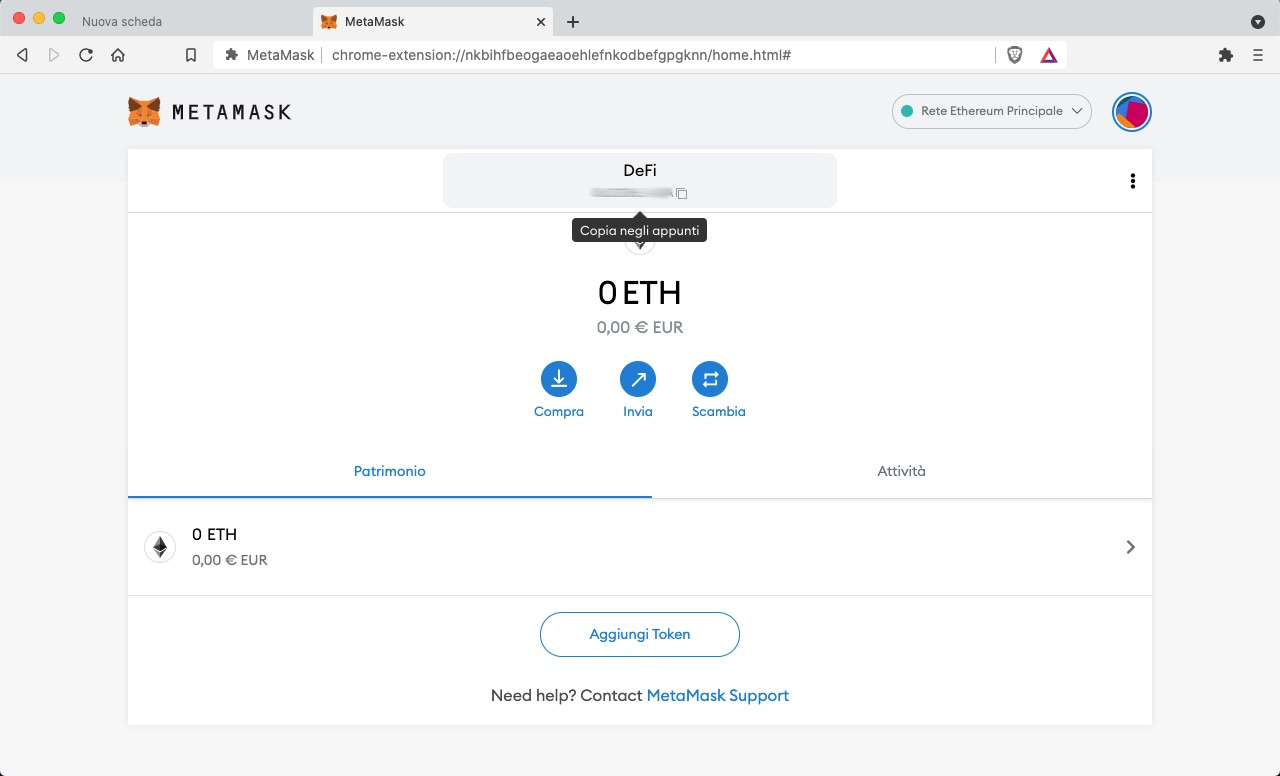1280x776 pixels.
Task: Click the 0,00 € EUR main balance value
Action: (640, 327)
